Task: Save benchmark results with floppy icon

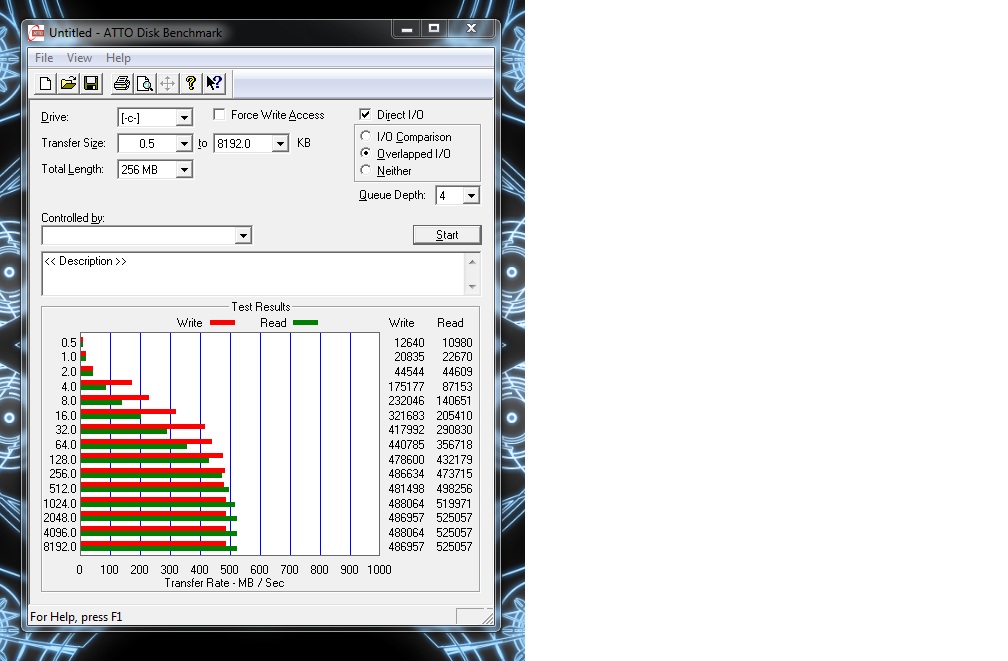Action: [x=91, y=84]
